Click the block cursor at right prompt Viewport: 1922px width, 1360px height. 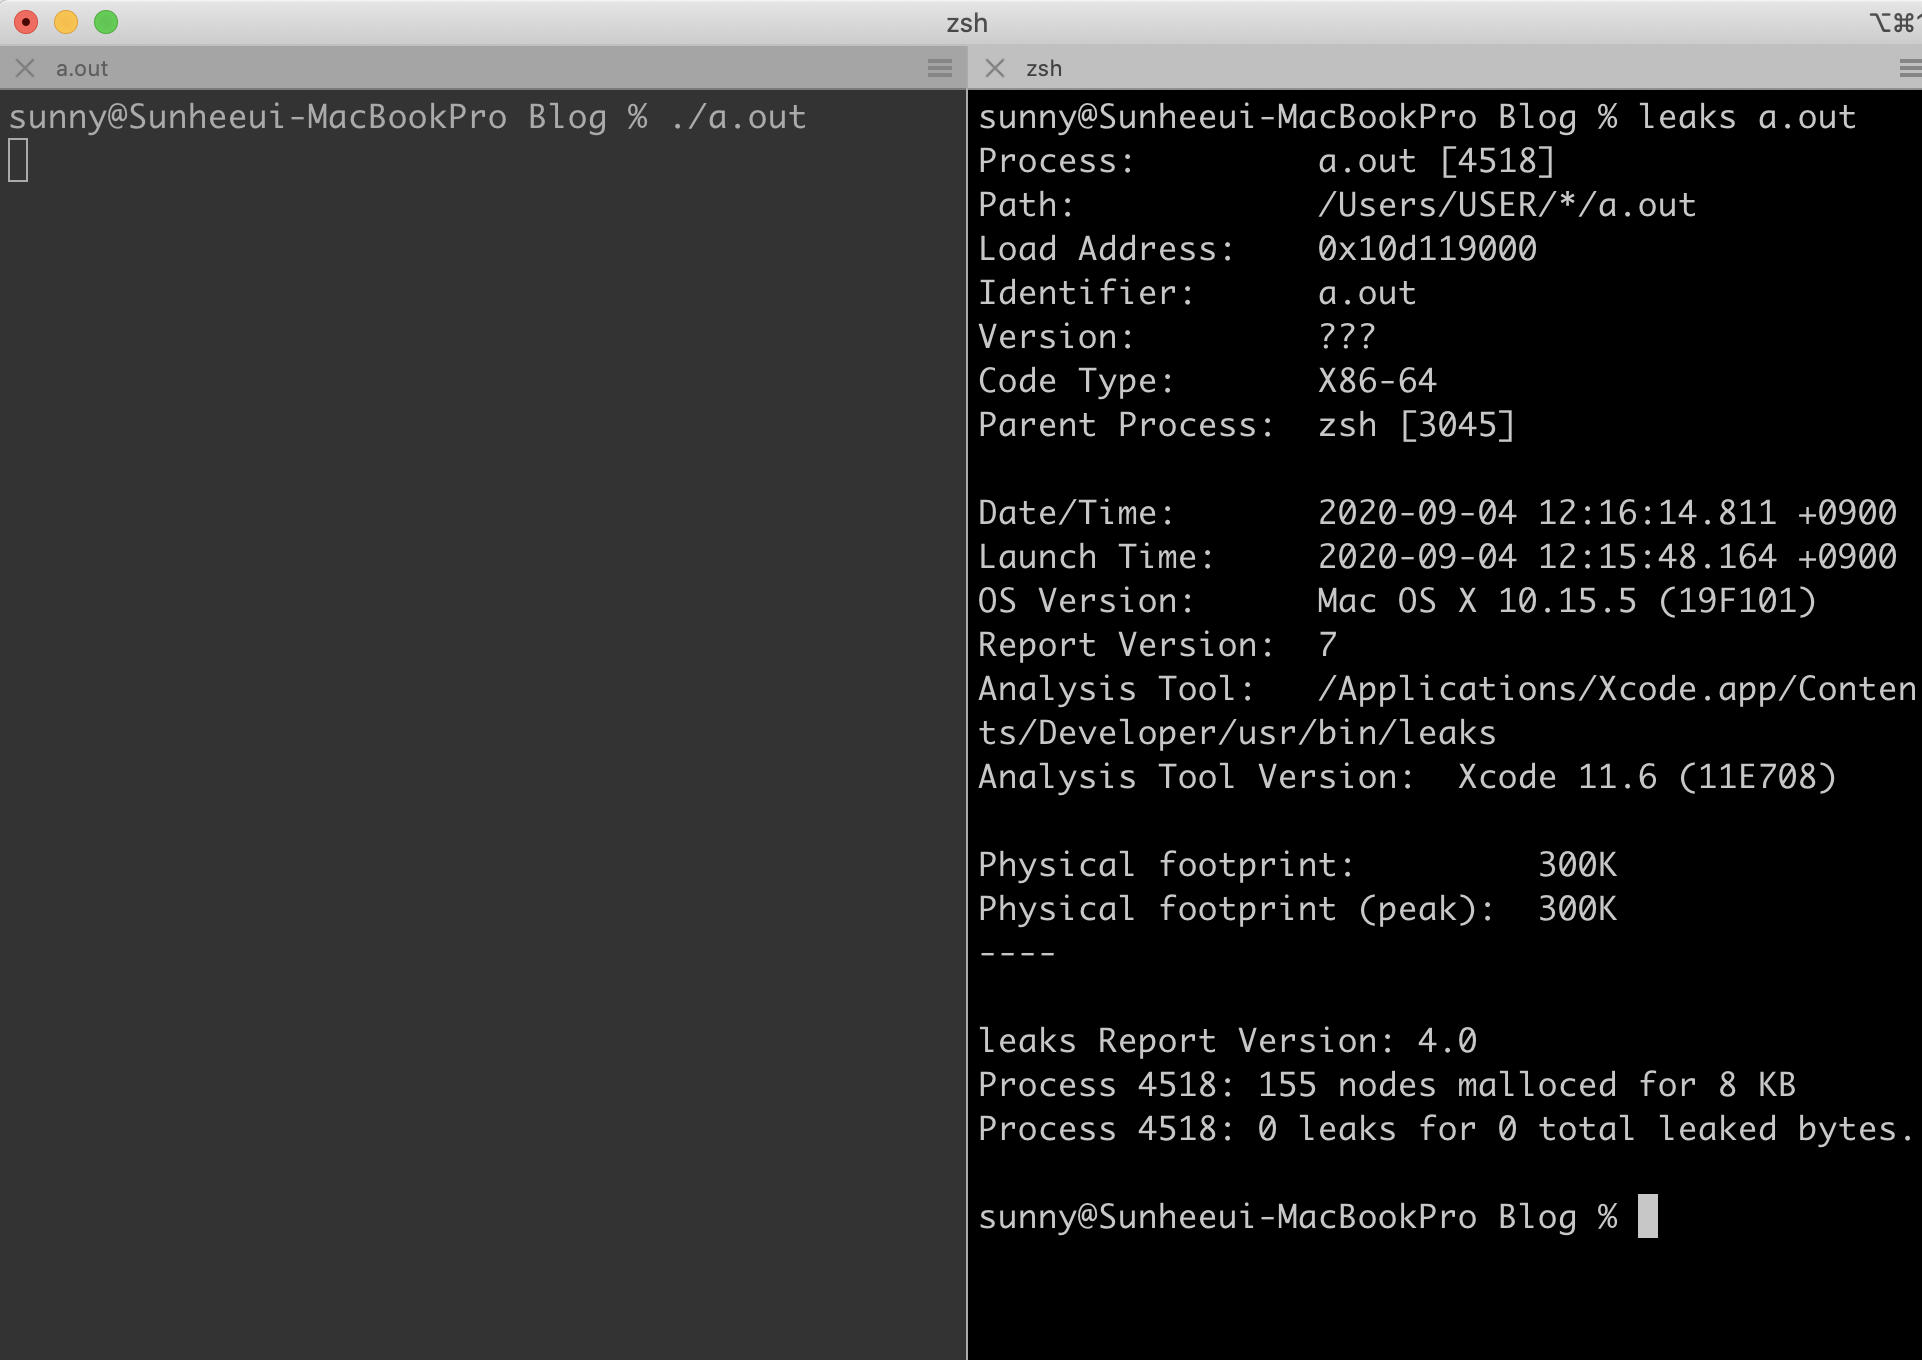(x=1647, y=1216)
